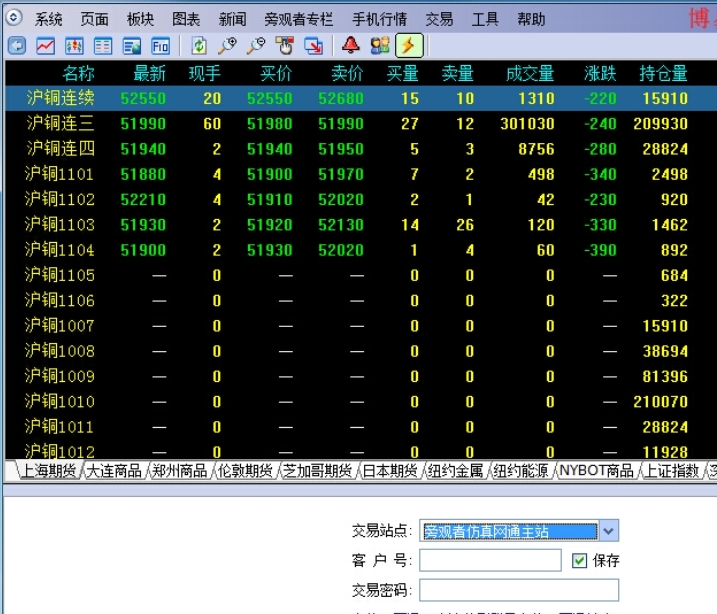Click the zoom in magnifier icon
The height and width of the screenshot is (614, 717).
(227, 46)
